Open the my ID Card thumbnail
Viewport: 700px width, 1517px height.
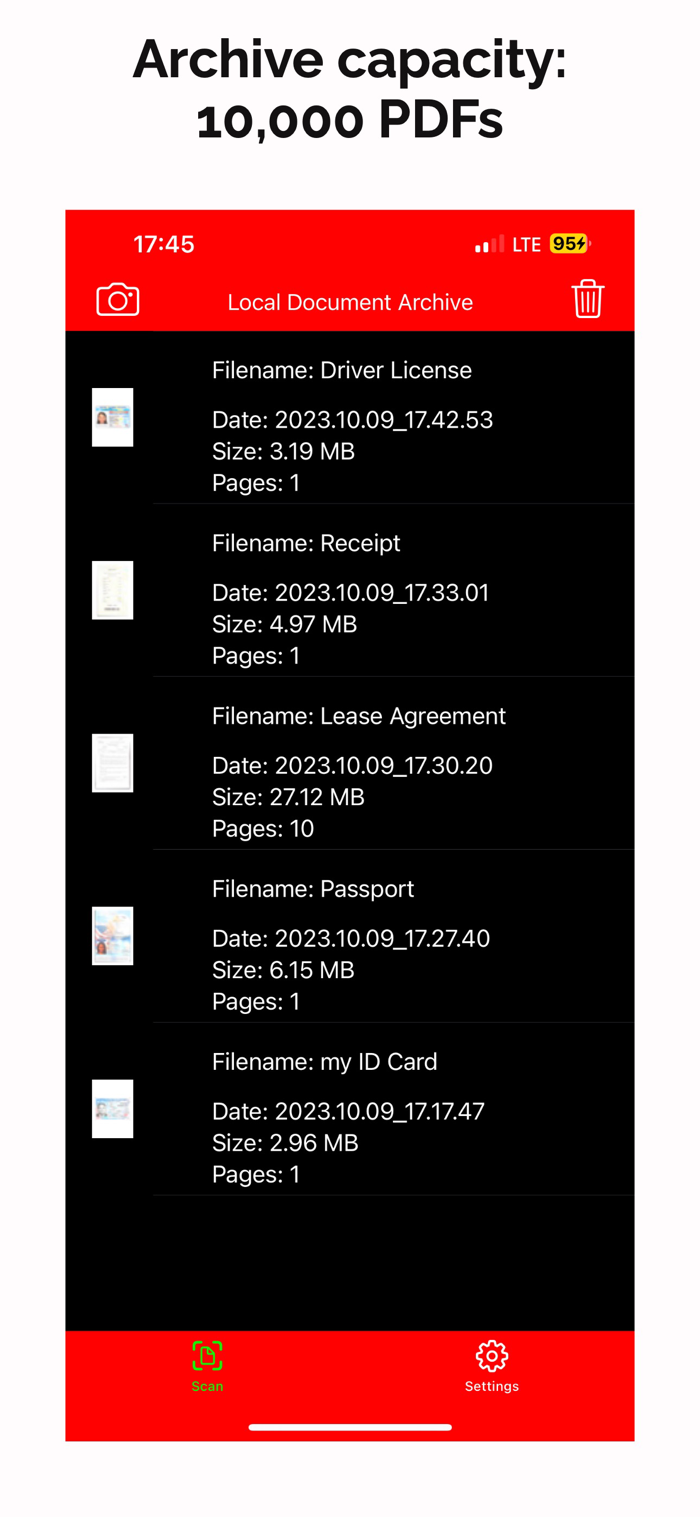point(113,1109)
